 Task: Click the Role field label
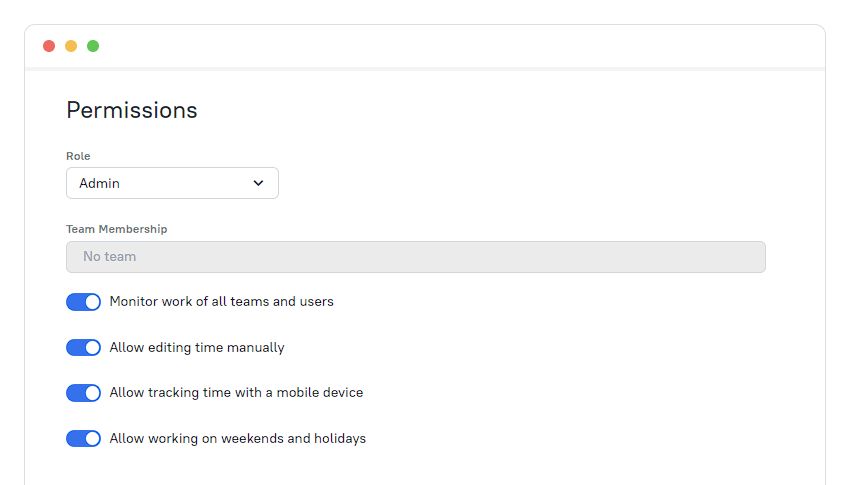pos(78,156)
